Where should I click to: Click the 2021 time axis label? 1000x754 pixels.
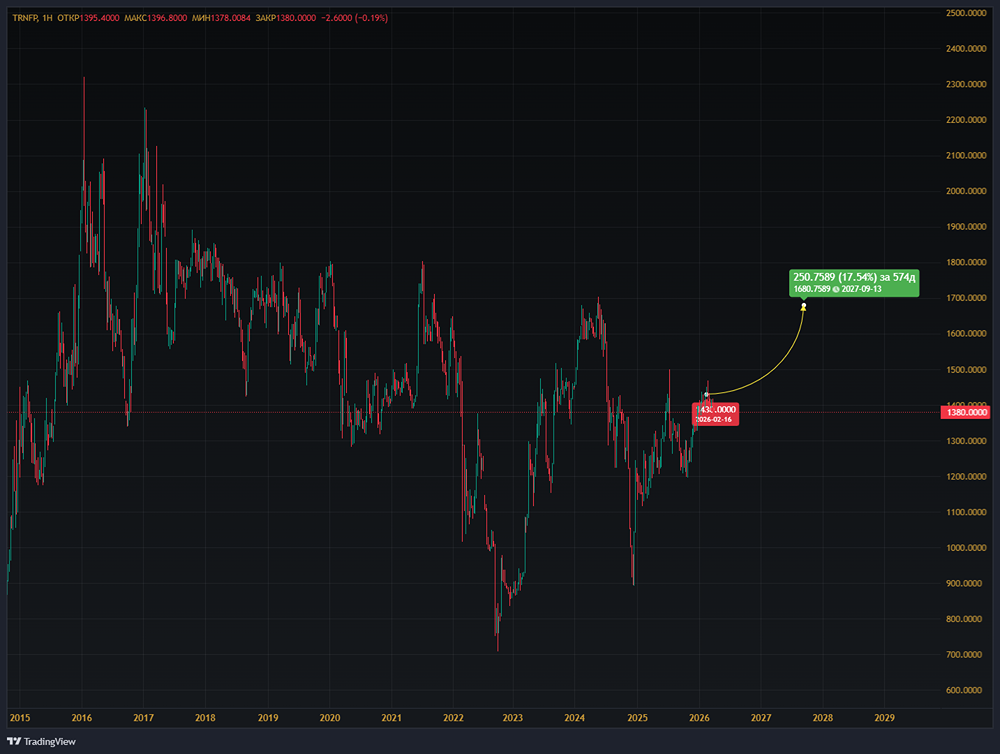coord(392,718)
